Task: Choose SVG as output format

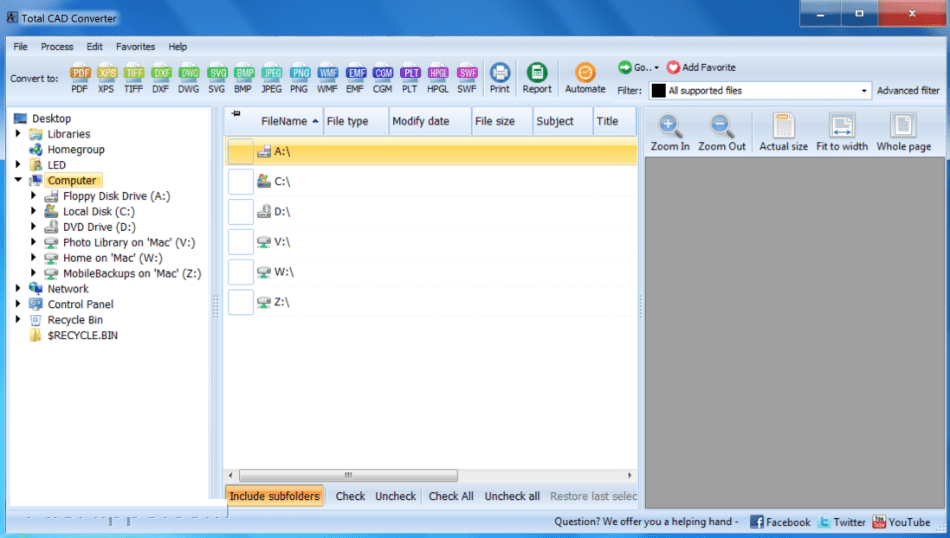Action: click(x=217, y=78)
